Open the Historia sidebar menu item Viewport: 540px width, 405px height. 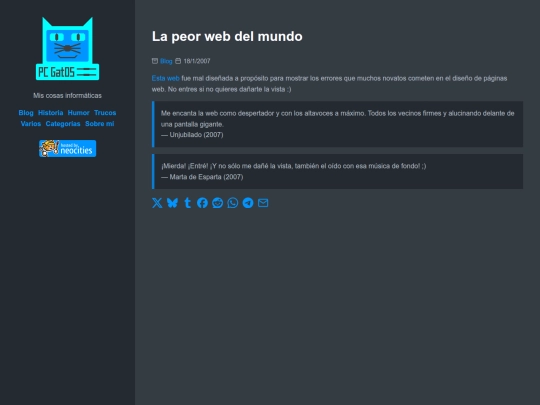pos(51,113)
